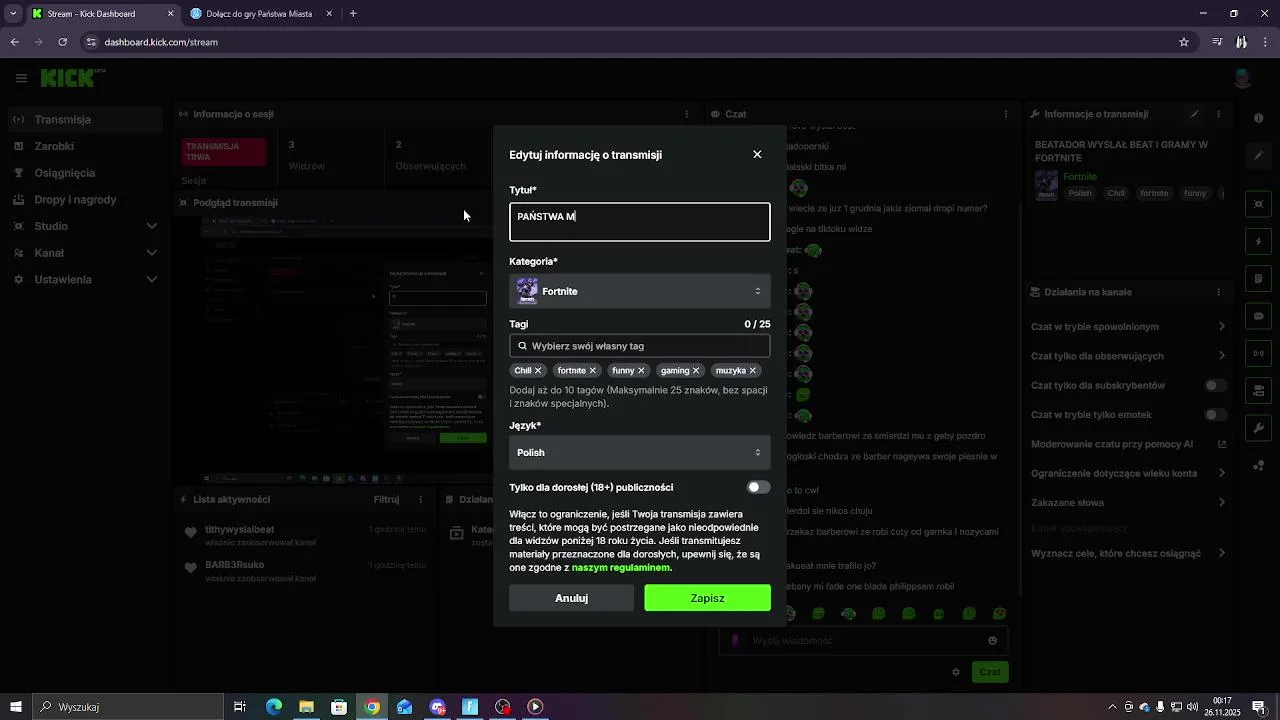Open Moderowanie czatu przy pomocy AI
The height and width of the screenshot is (720, 1280).
click(1129, 444)
